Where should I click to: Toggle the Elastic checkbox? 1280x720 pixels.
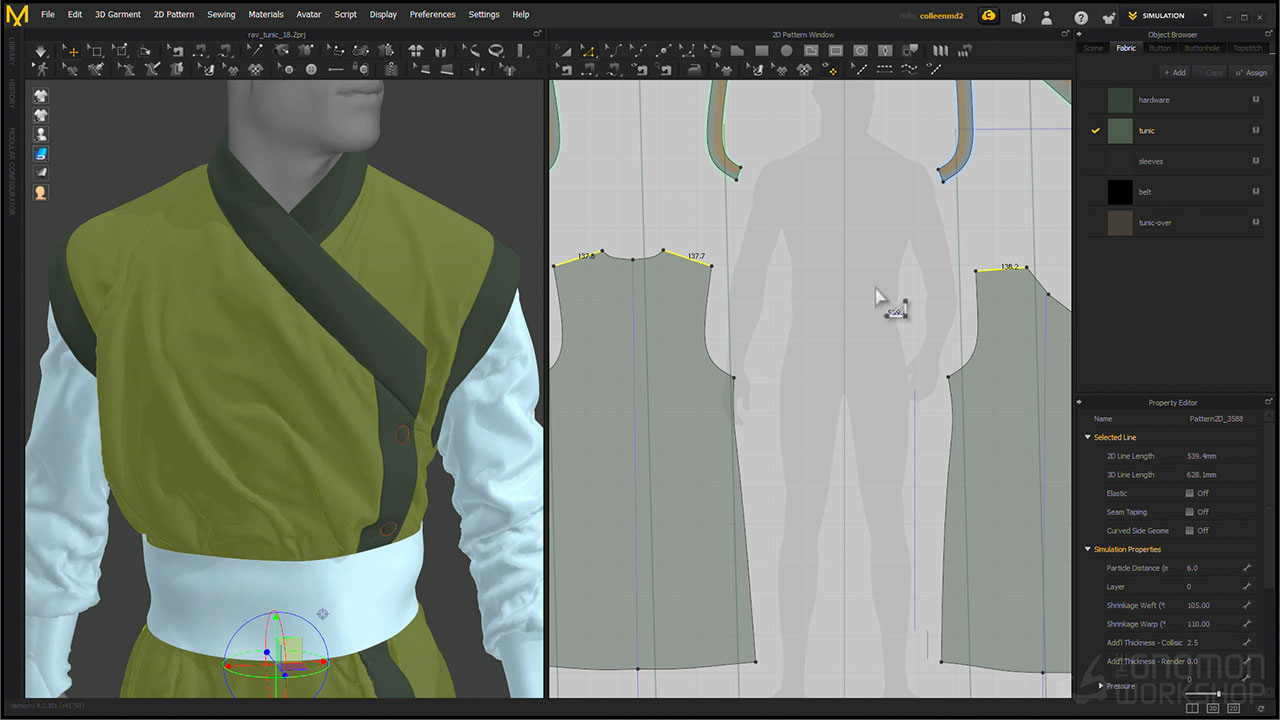click(x=1189, y=493)
